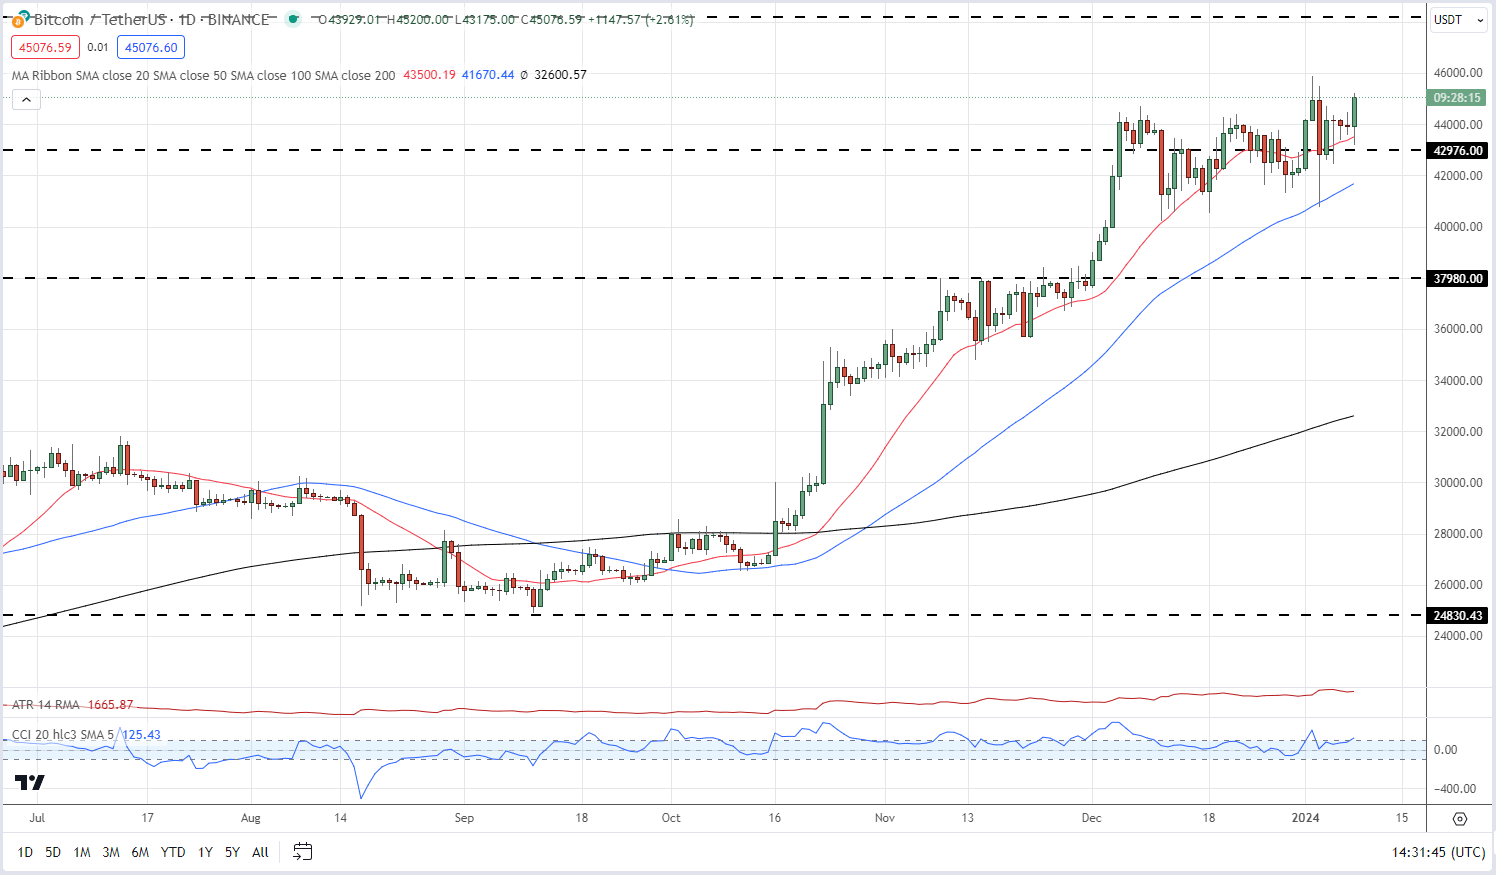The image size is (1496, 875).
Task: Click the 24830.43 horizontal line price label
Action: click(1458, 616)
